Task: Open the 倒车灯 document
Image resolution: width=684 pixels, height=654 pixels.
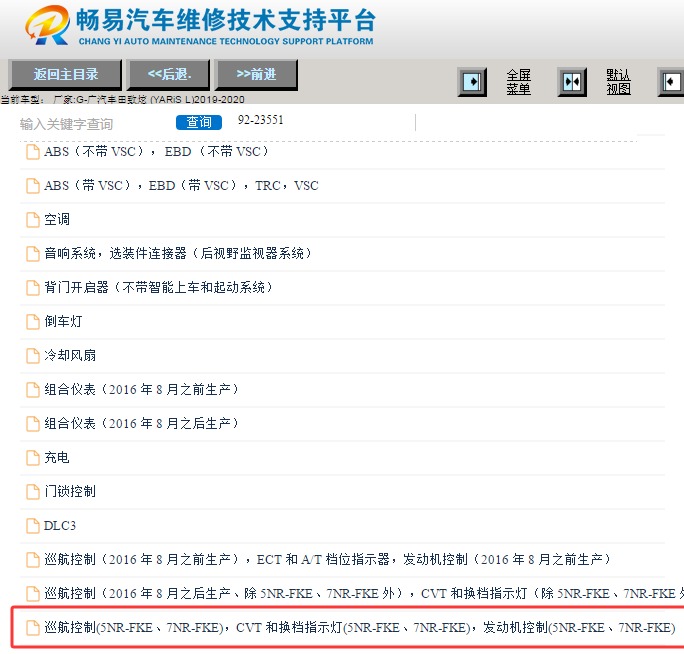Action: coord(63,322)
